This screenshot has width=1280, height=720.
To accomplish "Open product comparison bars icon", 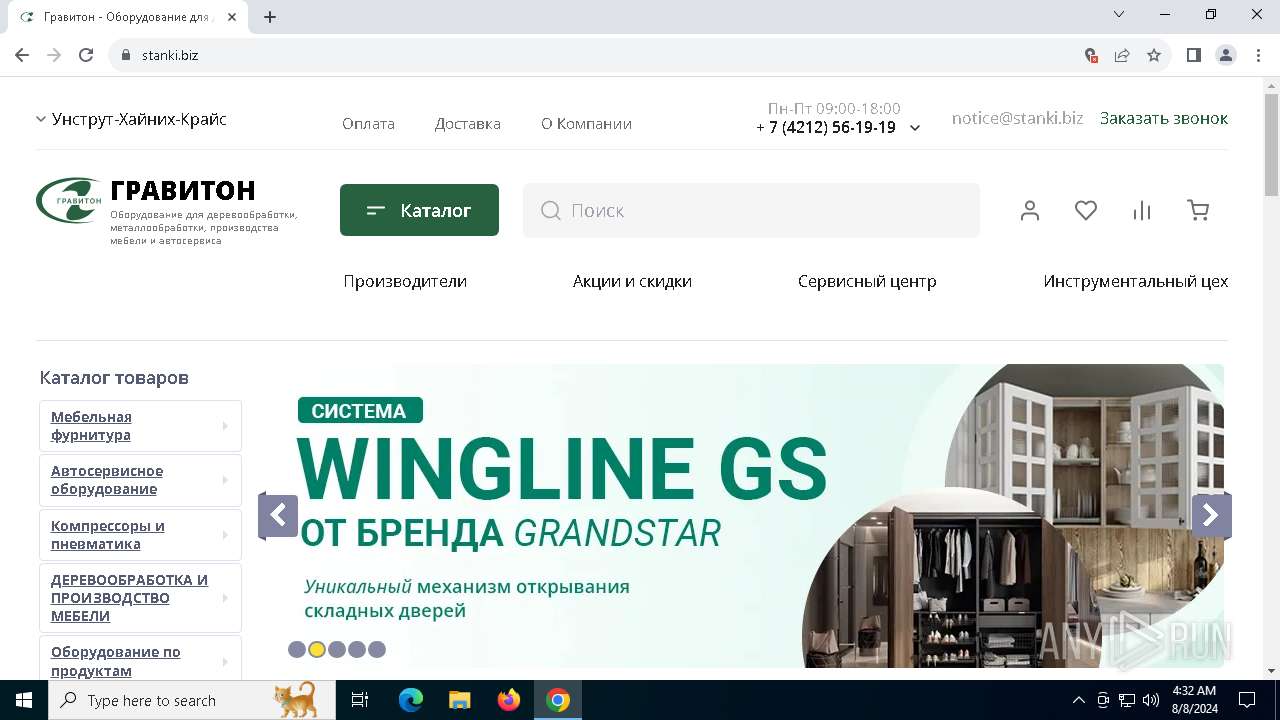I will click(1142, 210).
